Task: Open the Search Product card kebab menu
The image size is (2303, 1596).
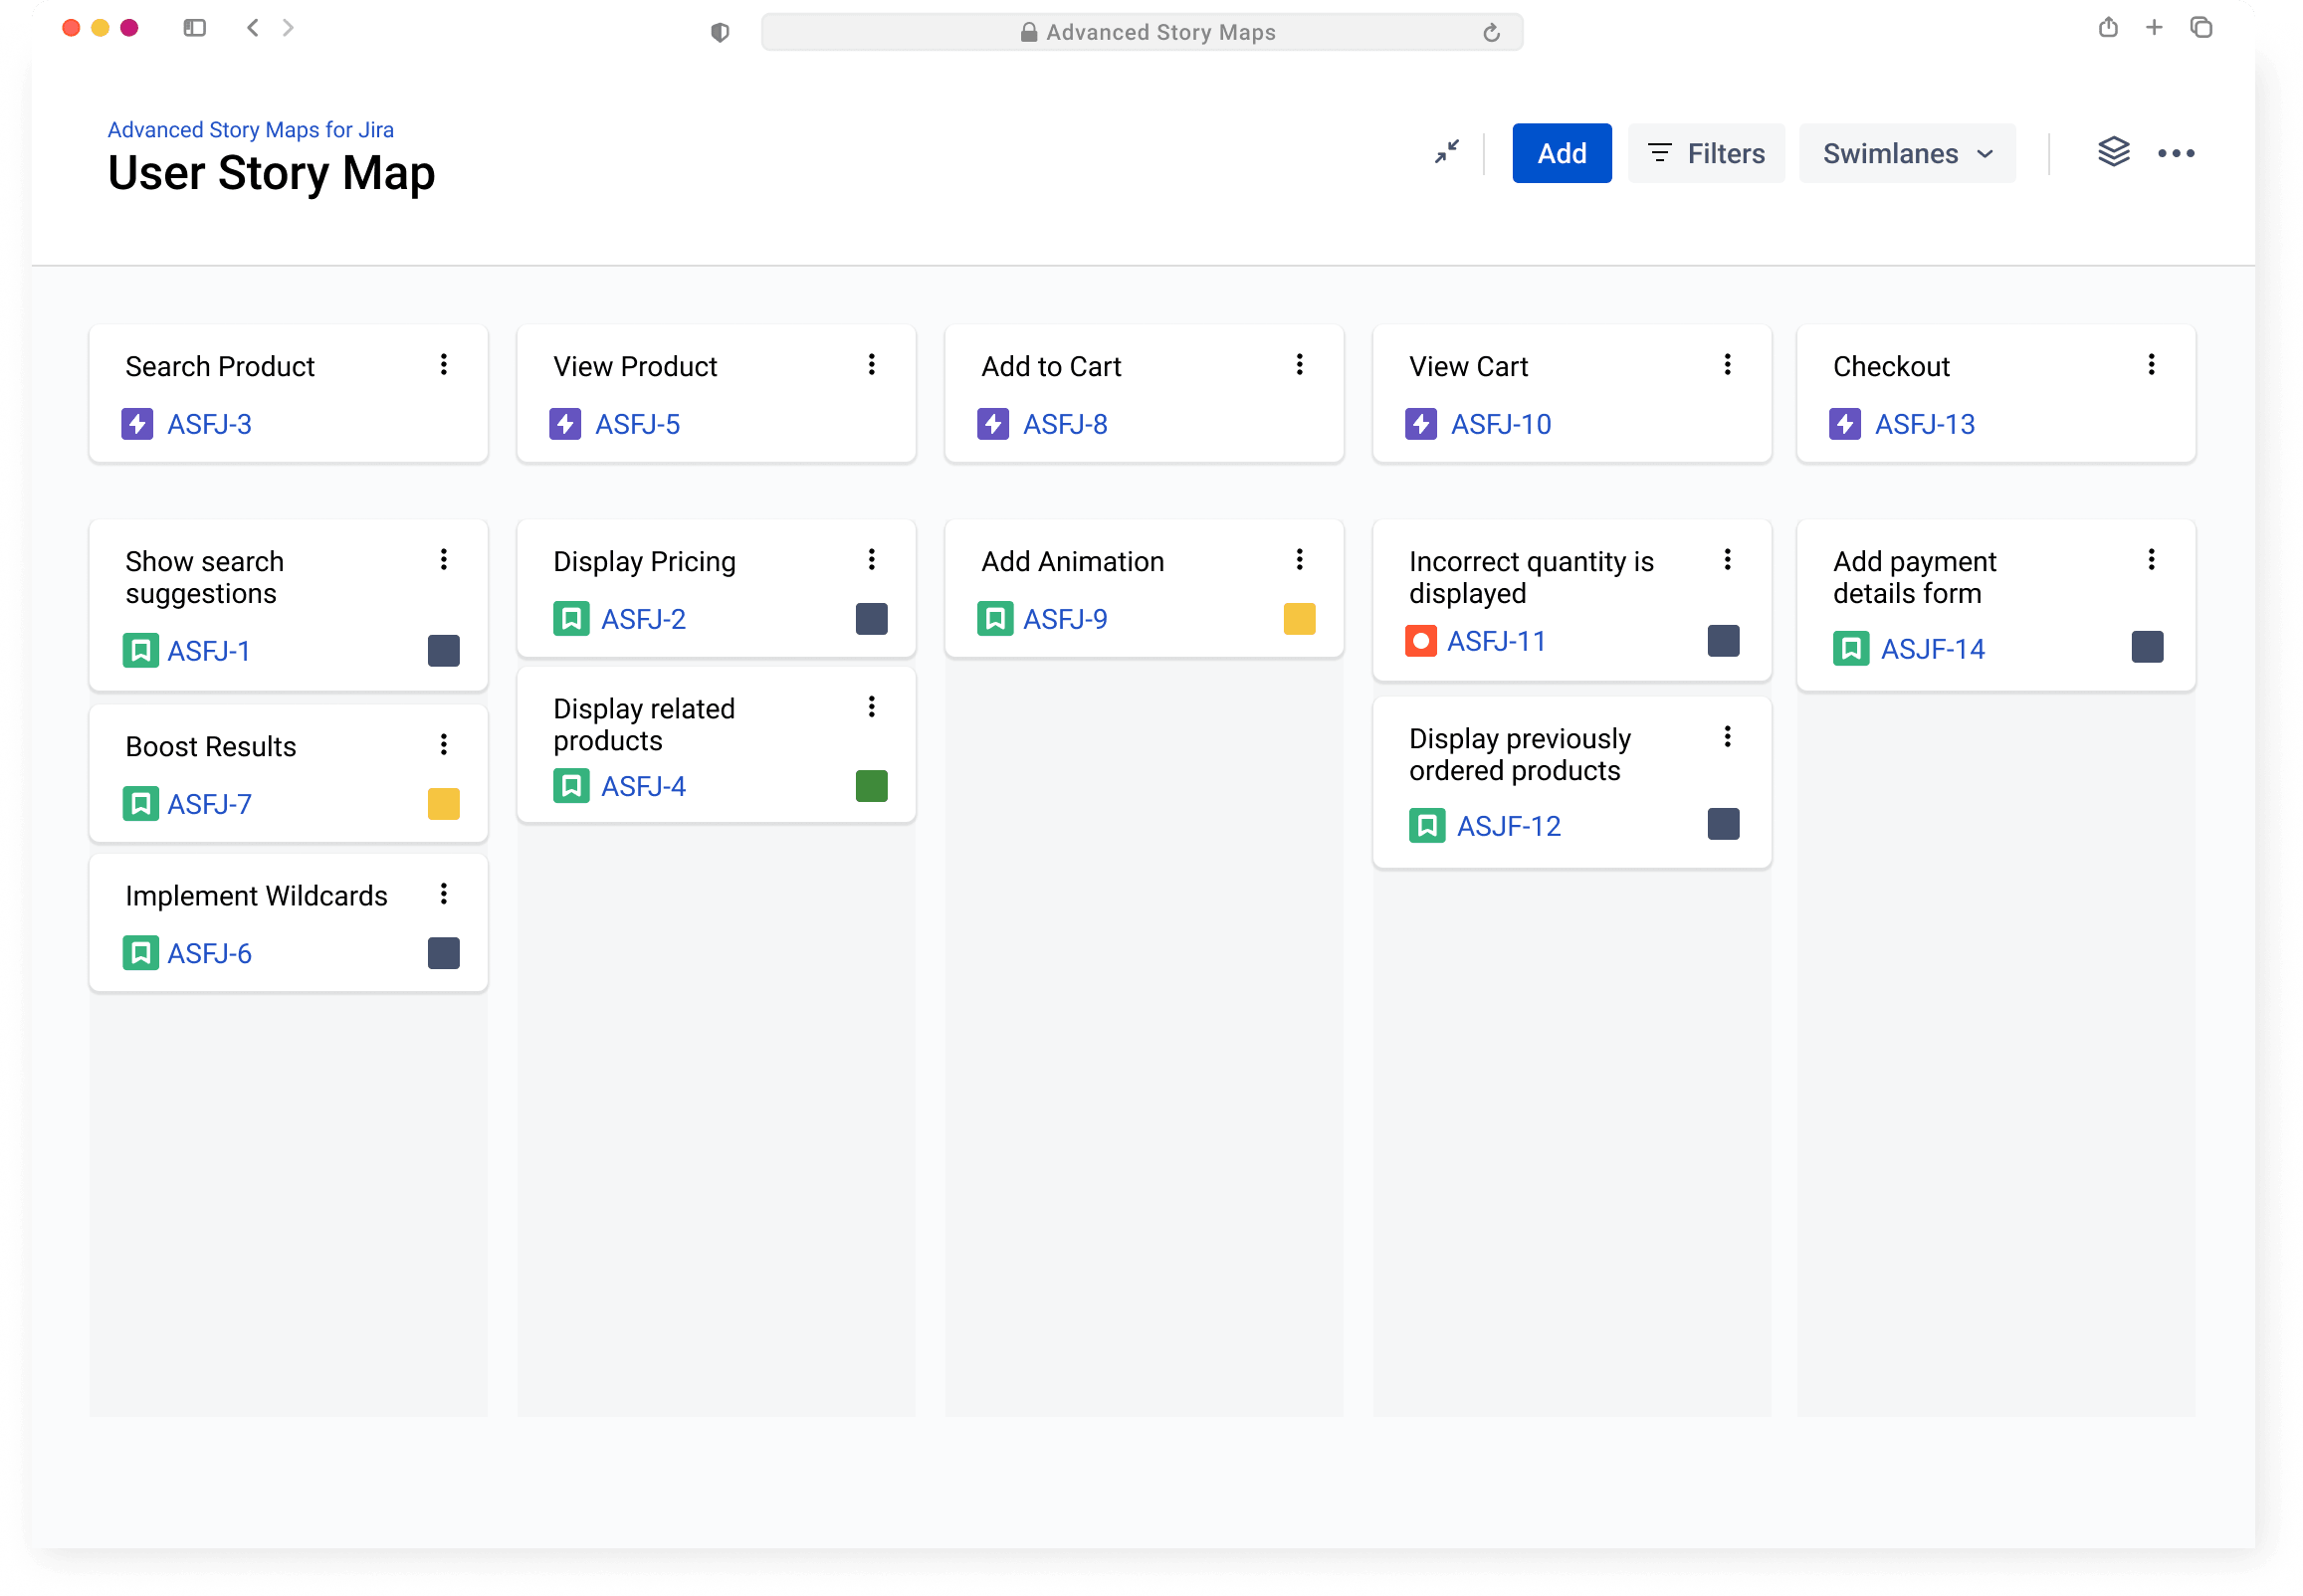Action: (x=444, y=365)
